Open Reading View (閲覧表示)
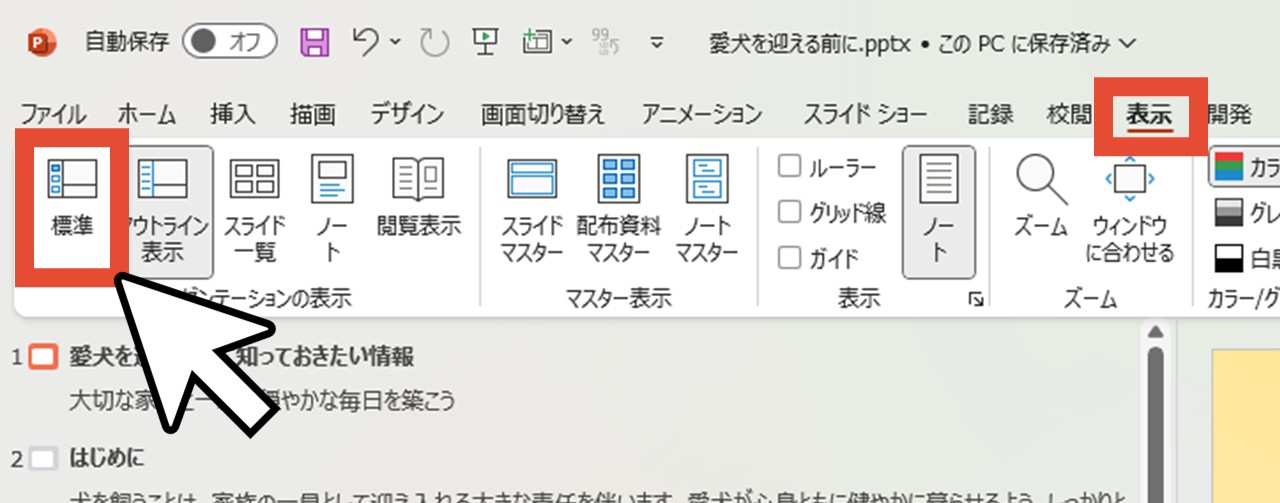 point(418,198)
